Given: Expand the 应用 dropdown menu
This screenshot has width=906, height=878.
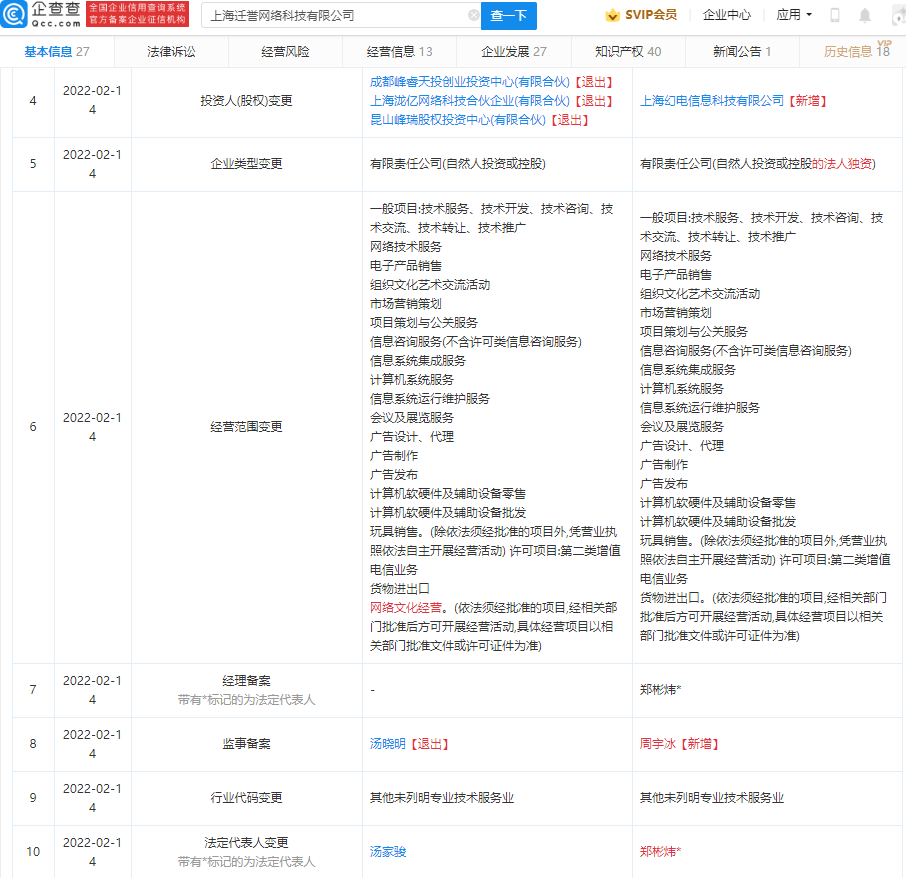Looking at the screenshot, I should click(794, 16).
